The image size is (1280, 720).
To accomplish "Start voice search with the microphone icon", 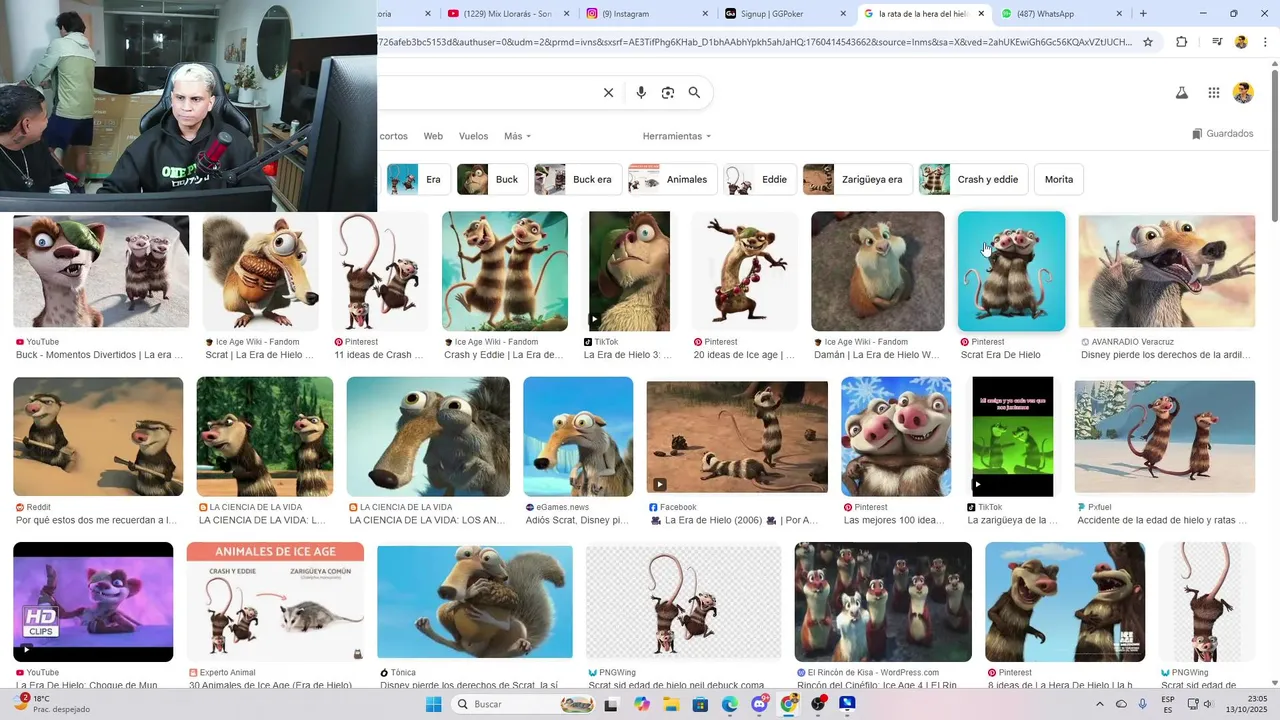I will pyautogui.click(x=641, y=93).
